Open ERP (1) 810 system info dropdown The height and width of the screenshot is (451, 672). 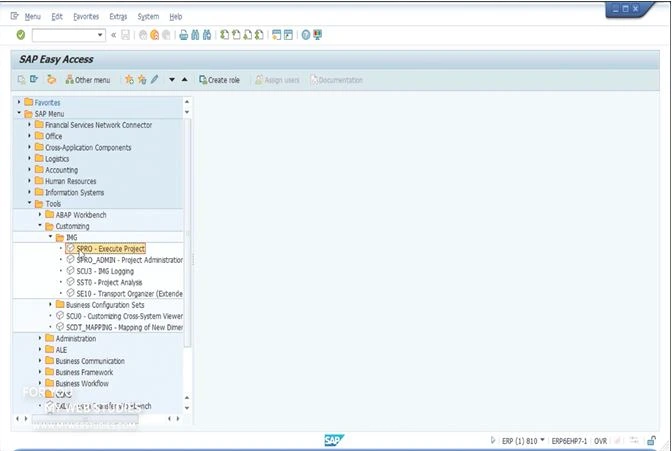point(543,440)
